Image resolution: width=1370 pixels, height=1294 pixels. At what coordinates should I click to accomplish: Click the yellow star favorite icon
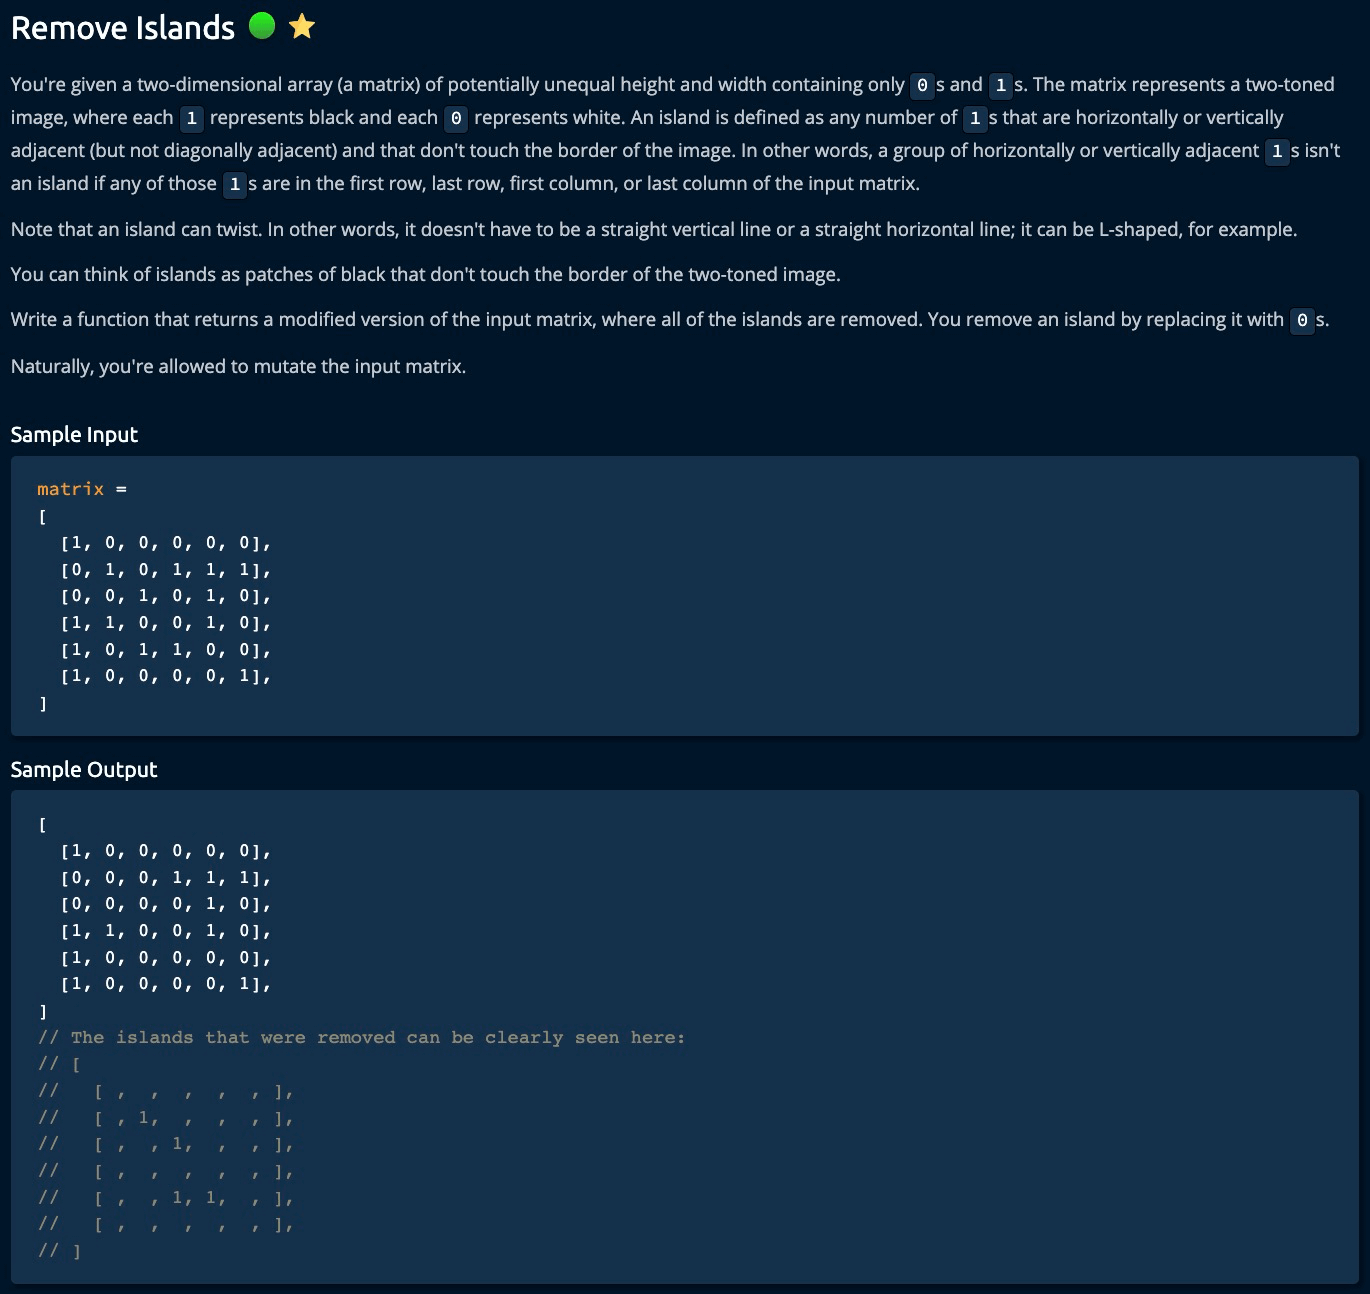coord(302,27)
